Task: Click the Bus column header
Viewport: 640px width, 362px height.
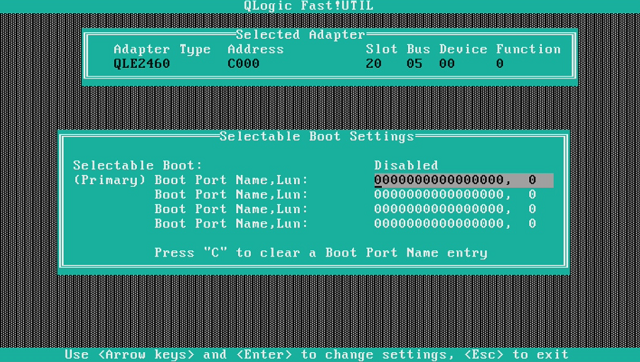Action: (x=418, y=49)
